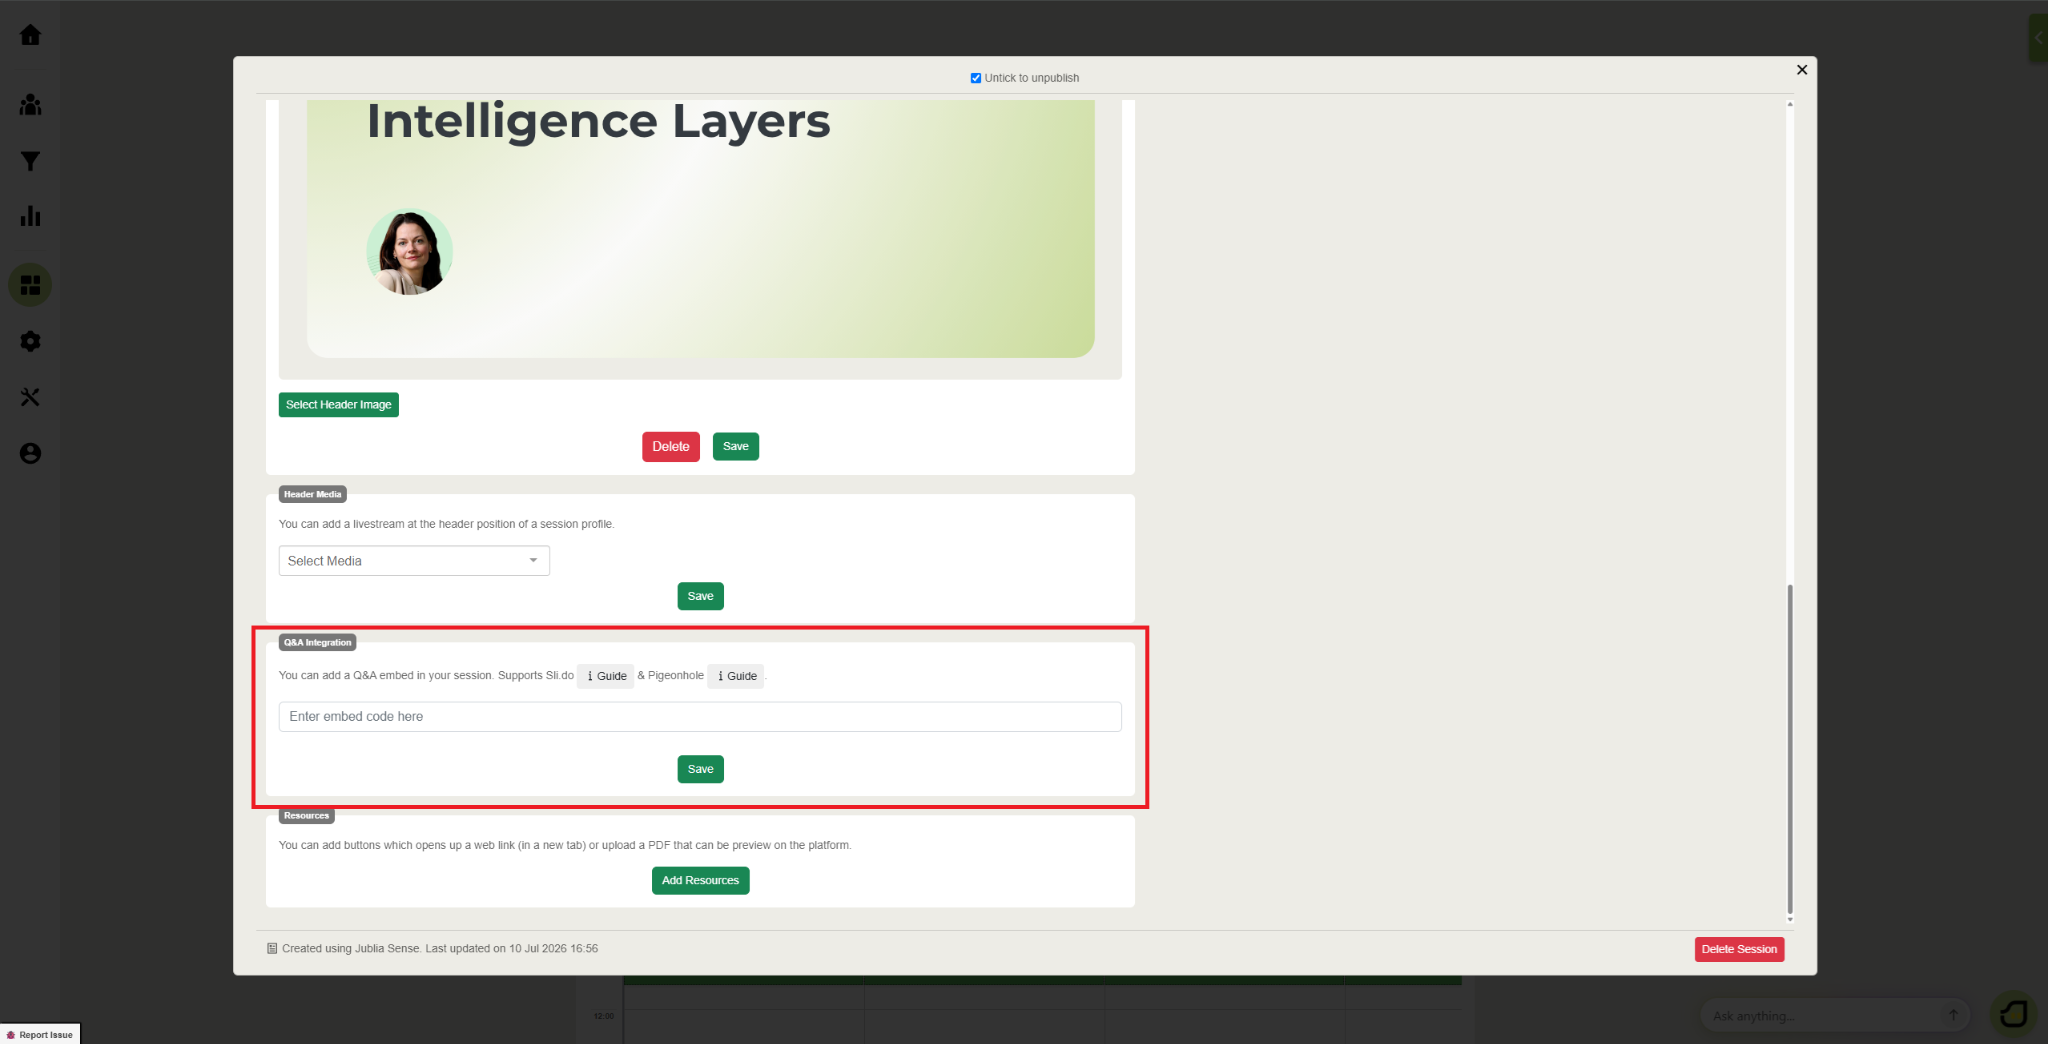Click 'Created using Jublia Sense' footer text
This screenshot has width=2048, height=1044.
coord(350,949)
